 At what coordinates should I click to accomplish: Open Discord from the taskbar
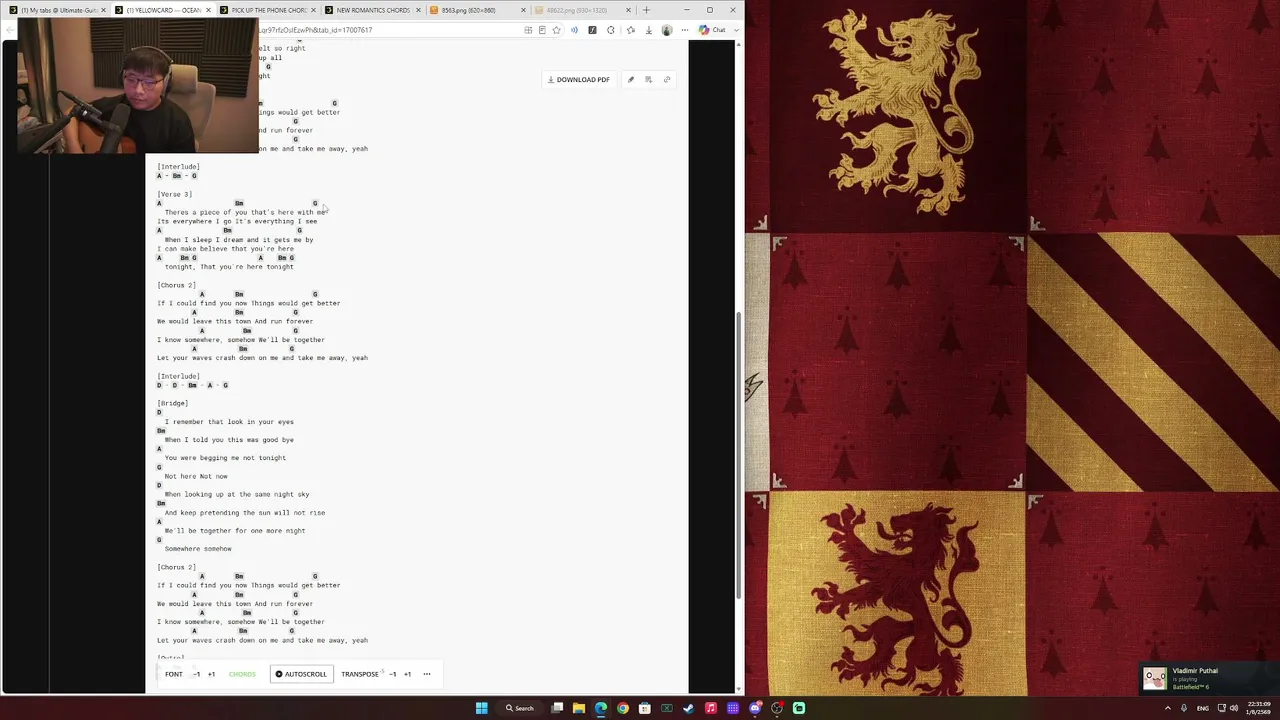[755, 708]
